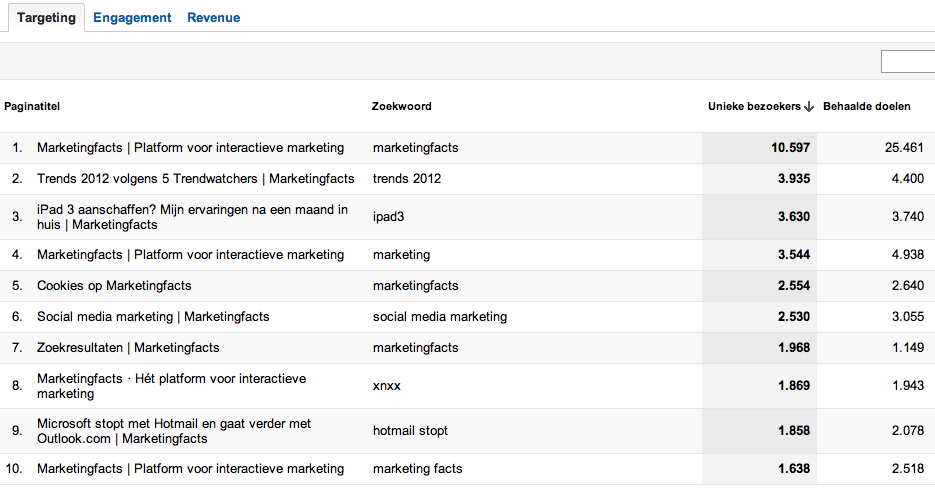Select the 'hotmail stopt' keyword
The height and width of the screenshot is (490, 935).
click(410, 431)
